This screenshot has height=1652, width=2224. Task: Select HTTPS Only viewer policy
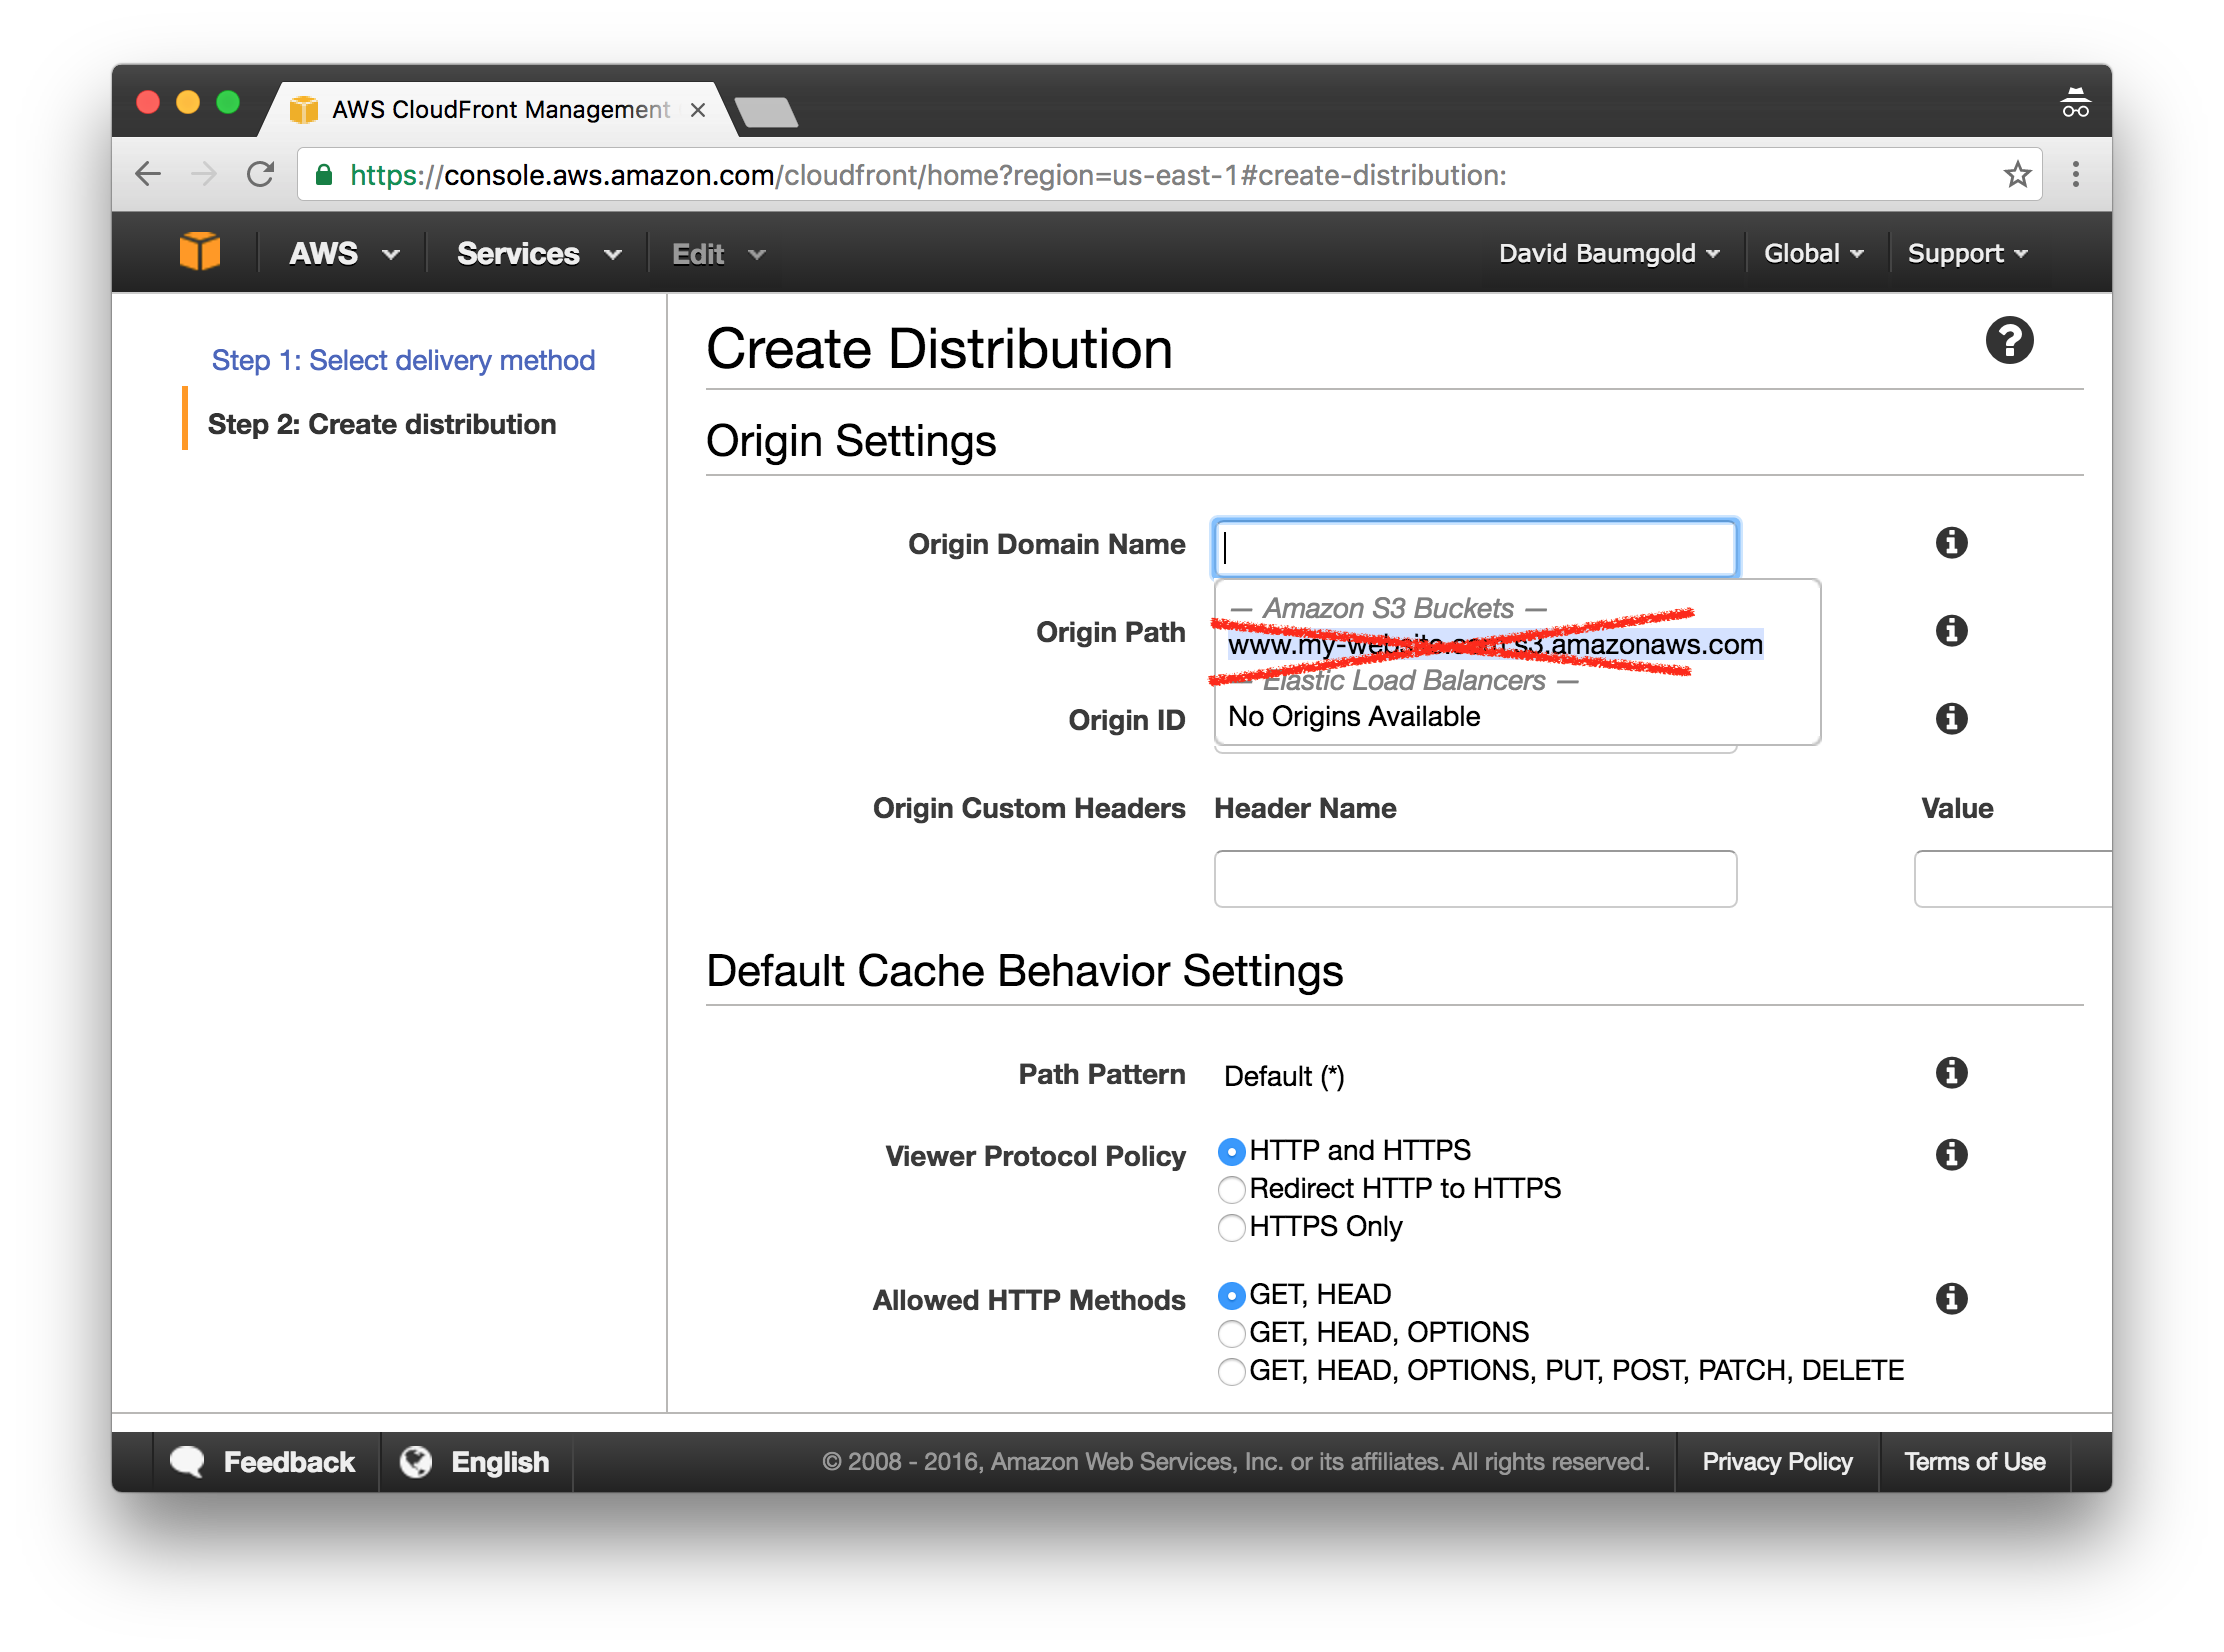pos(1232,1228)
